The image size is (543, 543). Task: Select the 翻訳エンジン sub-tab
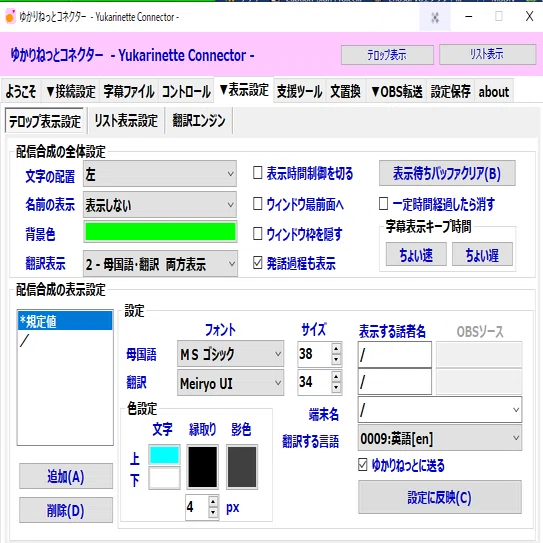(199, 121)
